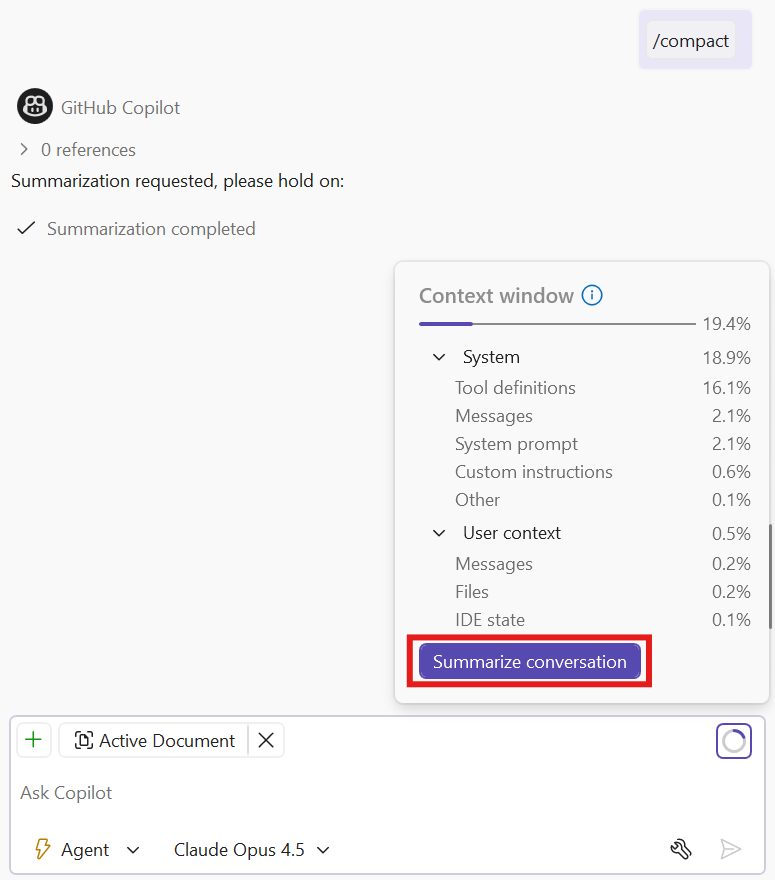The height and width of the screenshot is (880, 775).
Task: Click the Context window info icon
Action: coord(592,295)
